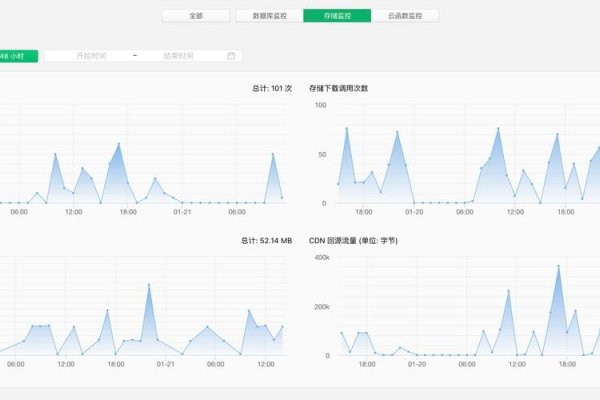The height and width of the screenshot is (400, 600).
Task: Click the 01-20 label on CDN 回源流量 chart
Action: pyautogui.click(x=413, y=364)
